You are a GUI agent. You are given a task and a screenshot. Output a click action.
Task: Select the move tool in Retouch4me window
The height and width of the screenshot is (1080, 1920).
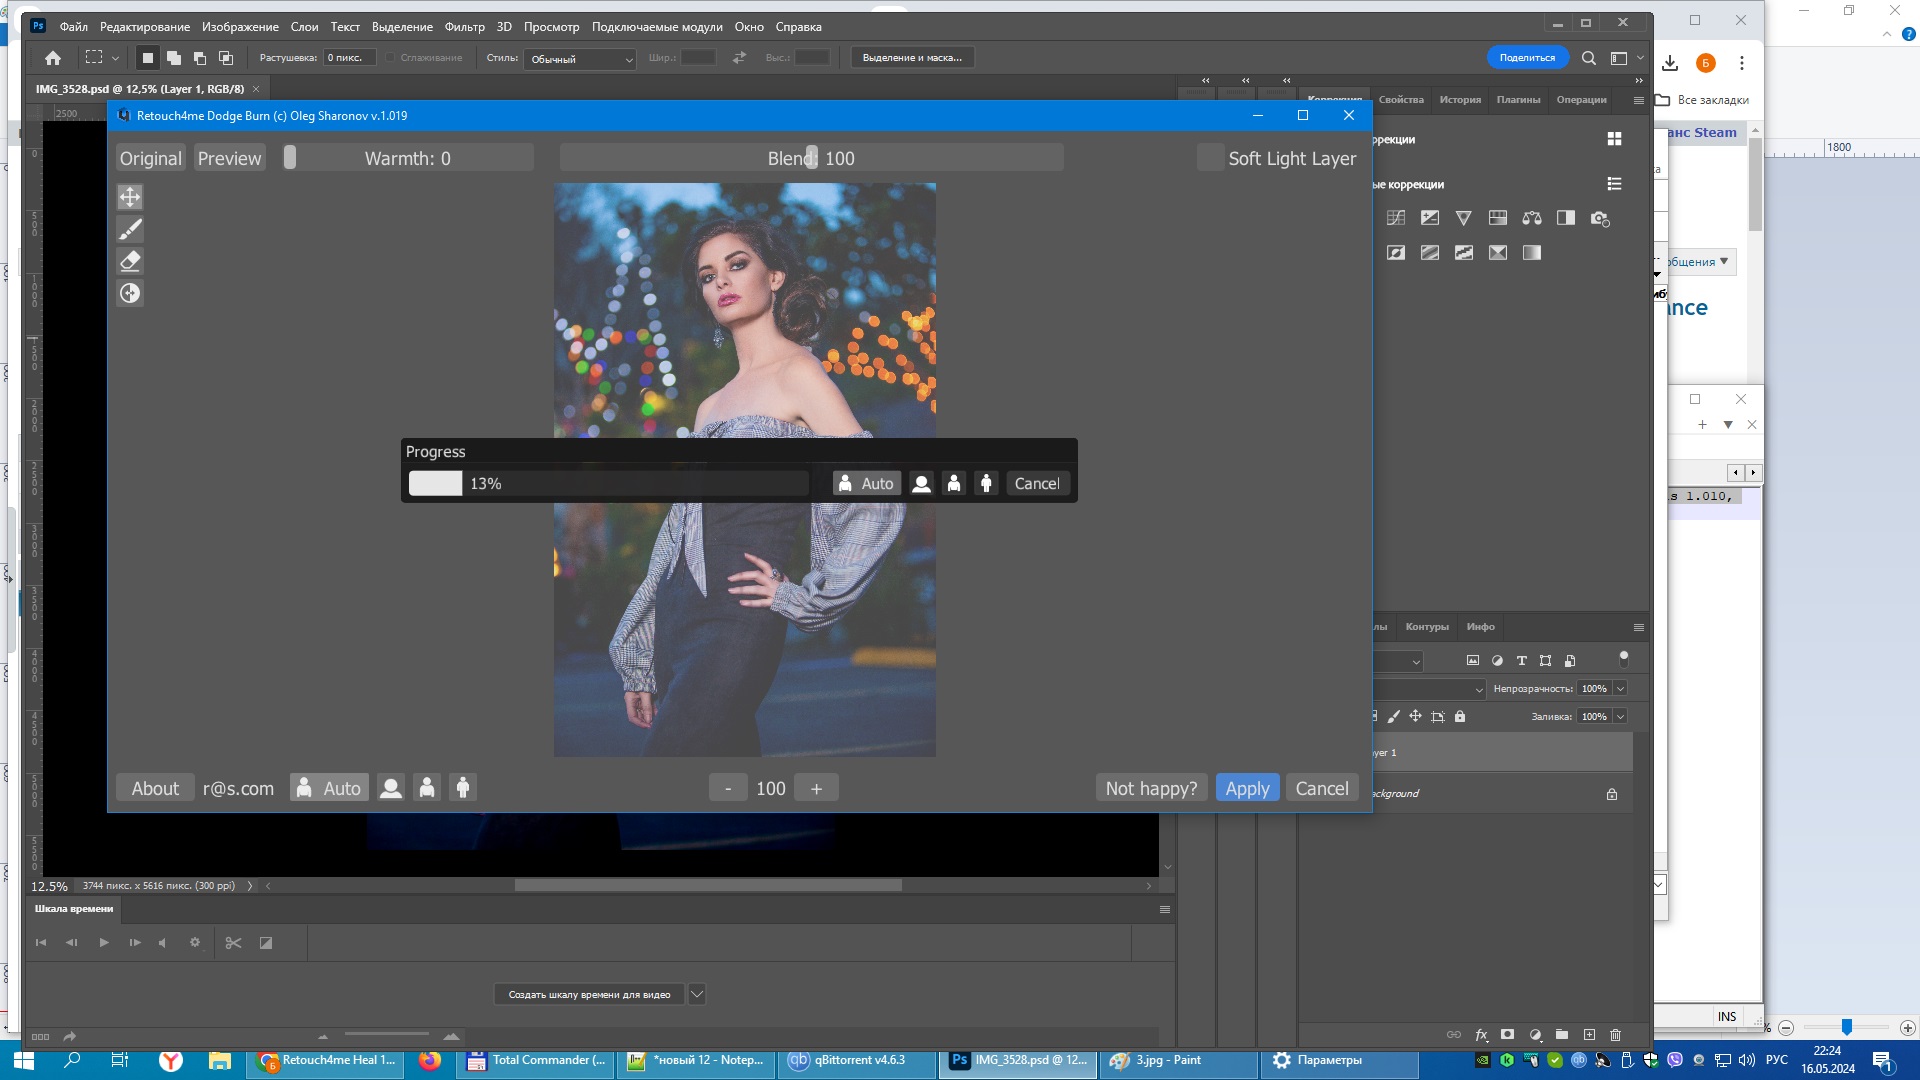[x=130, y=197]
